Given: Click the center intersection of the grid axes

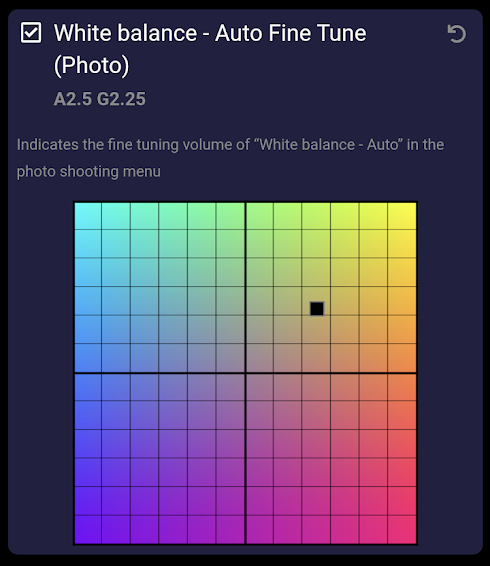Looking at the screenshot, I should click(x=245, y=373).
